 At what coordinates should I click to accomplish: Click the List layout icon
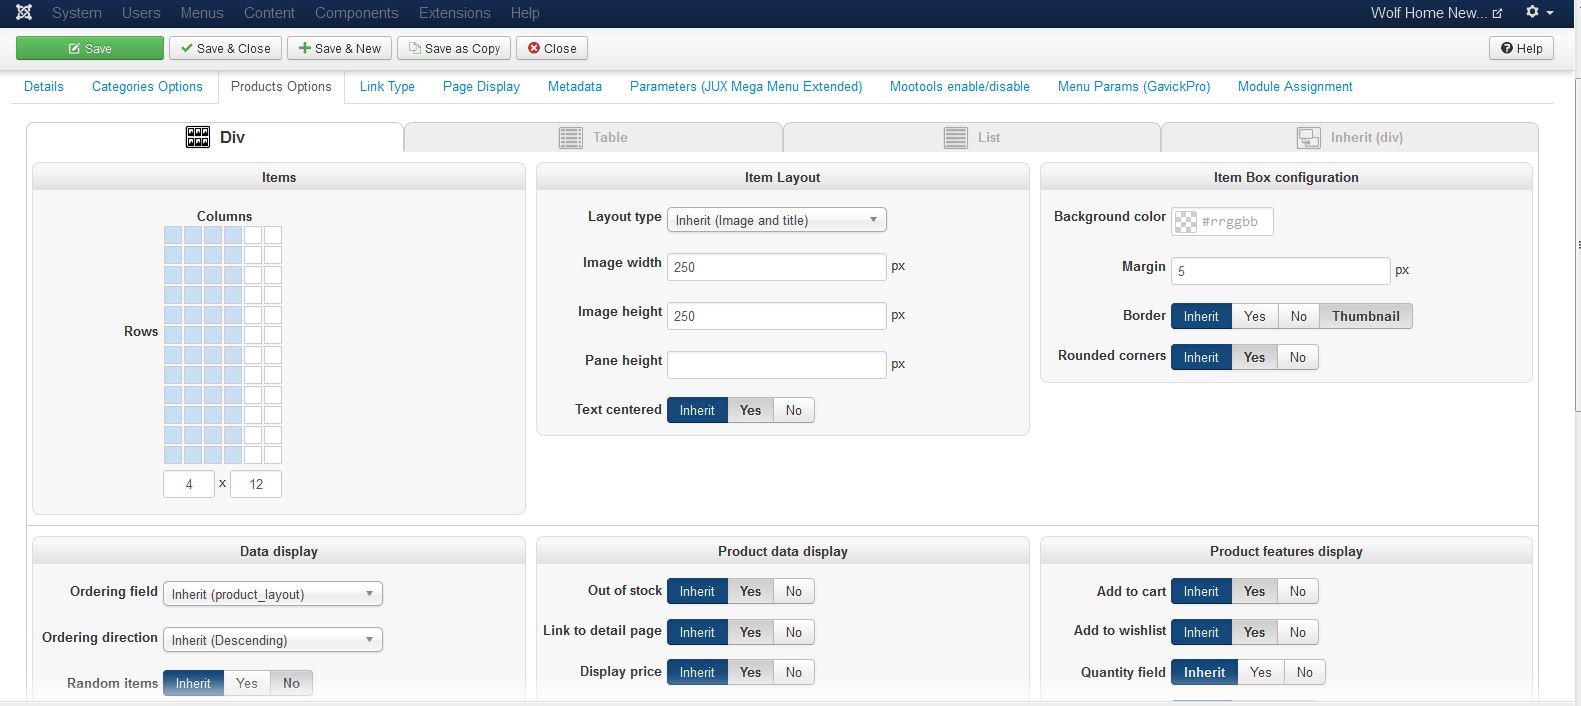(955, 137)
